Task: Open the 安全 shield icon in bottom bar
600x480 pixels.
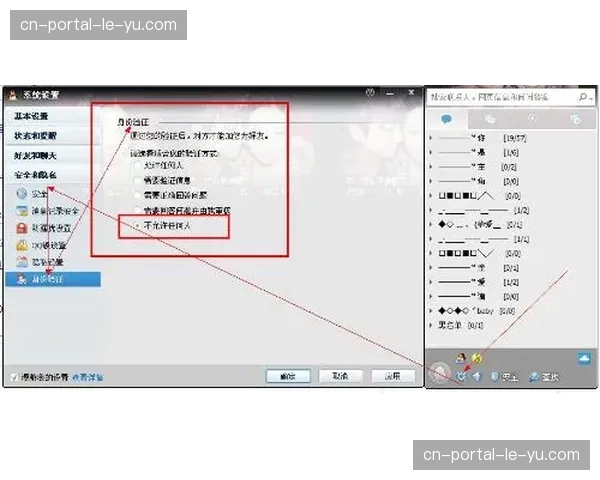Action: click(504, 377)
